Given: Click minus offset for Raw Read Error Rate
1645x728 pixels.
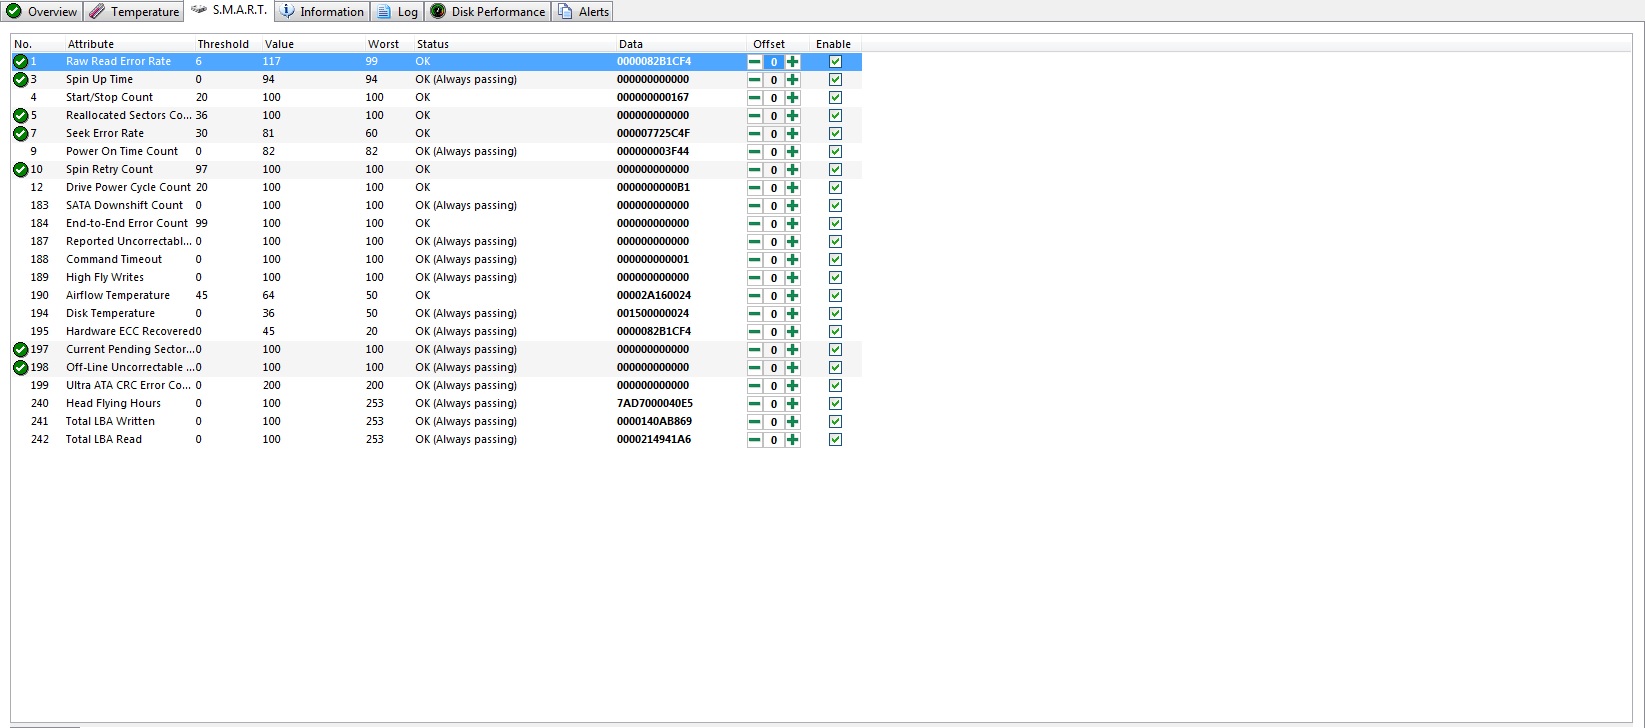Looking at the screenshot, I should 755,62.
